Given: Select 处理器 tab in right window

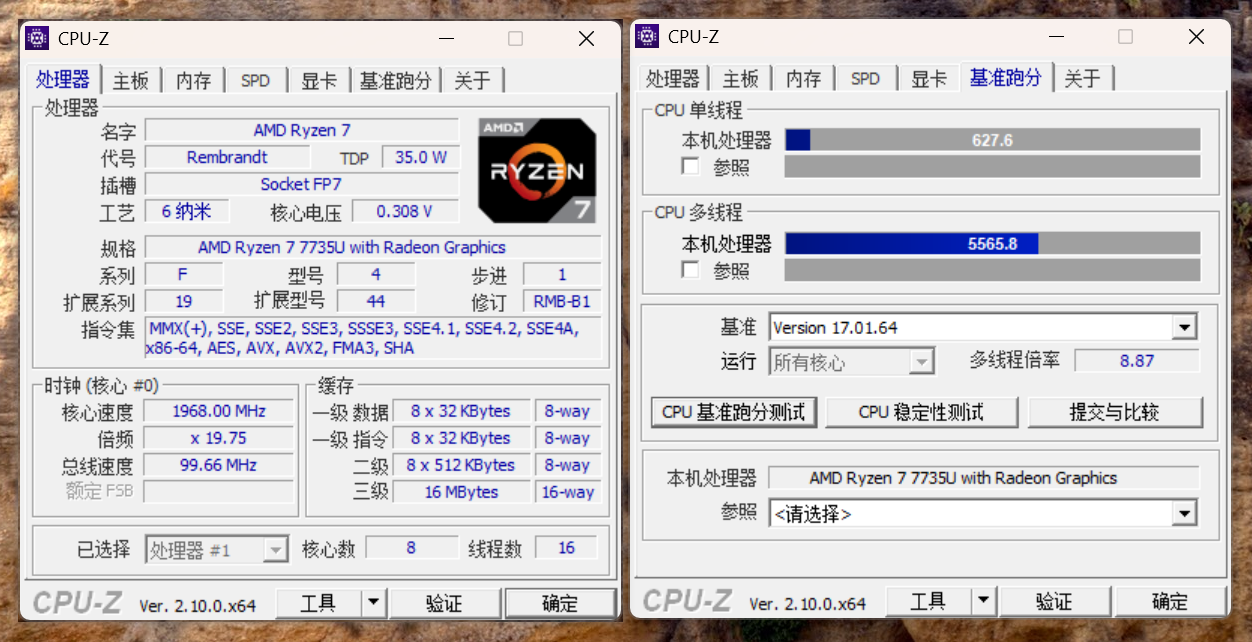Looking at the screenshot, I should coord(672,79).
